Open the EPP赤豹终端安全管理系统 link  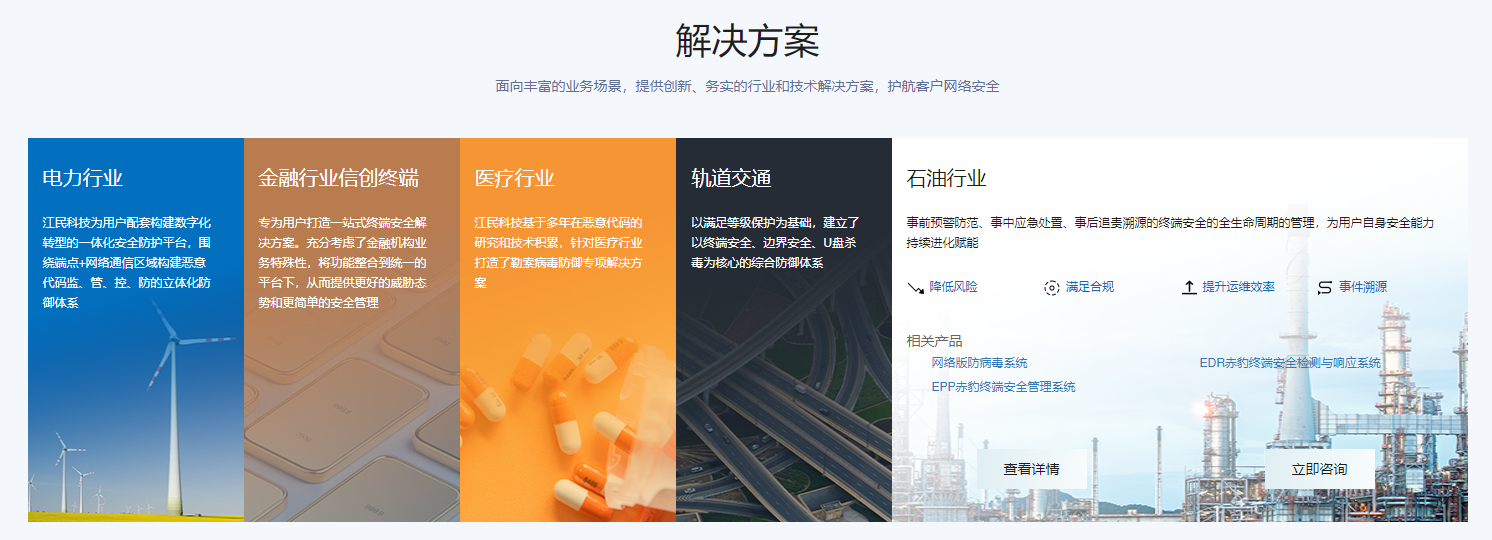[x=1003, y=387]
